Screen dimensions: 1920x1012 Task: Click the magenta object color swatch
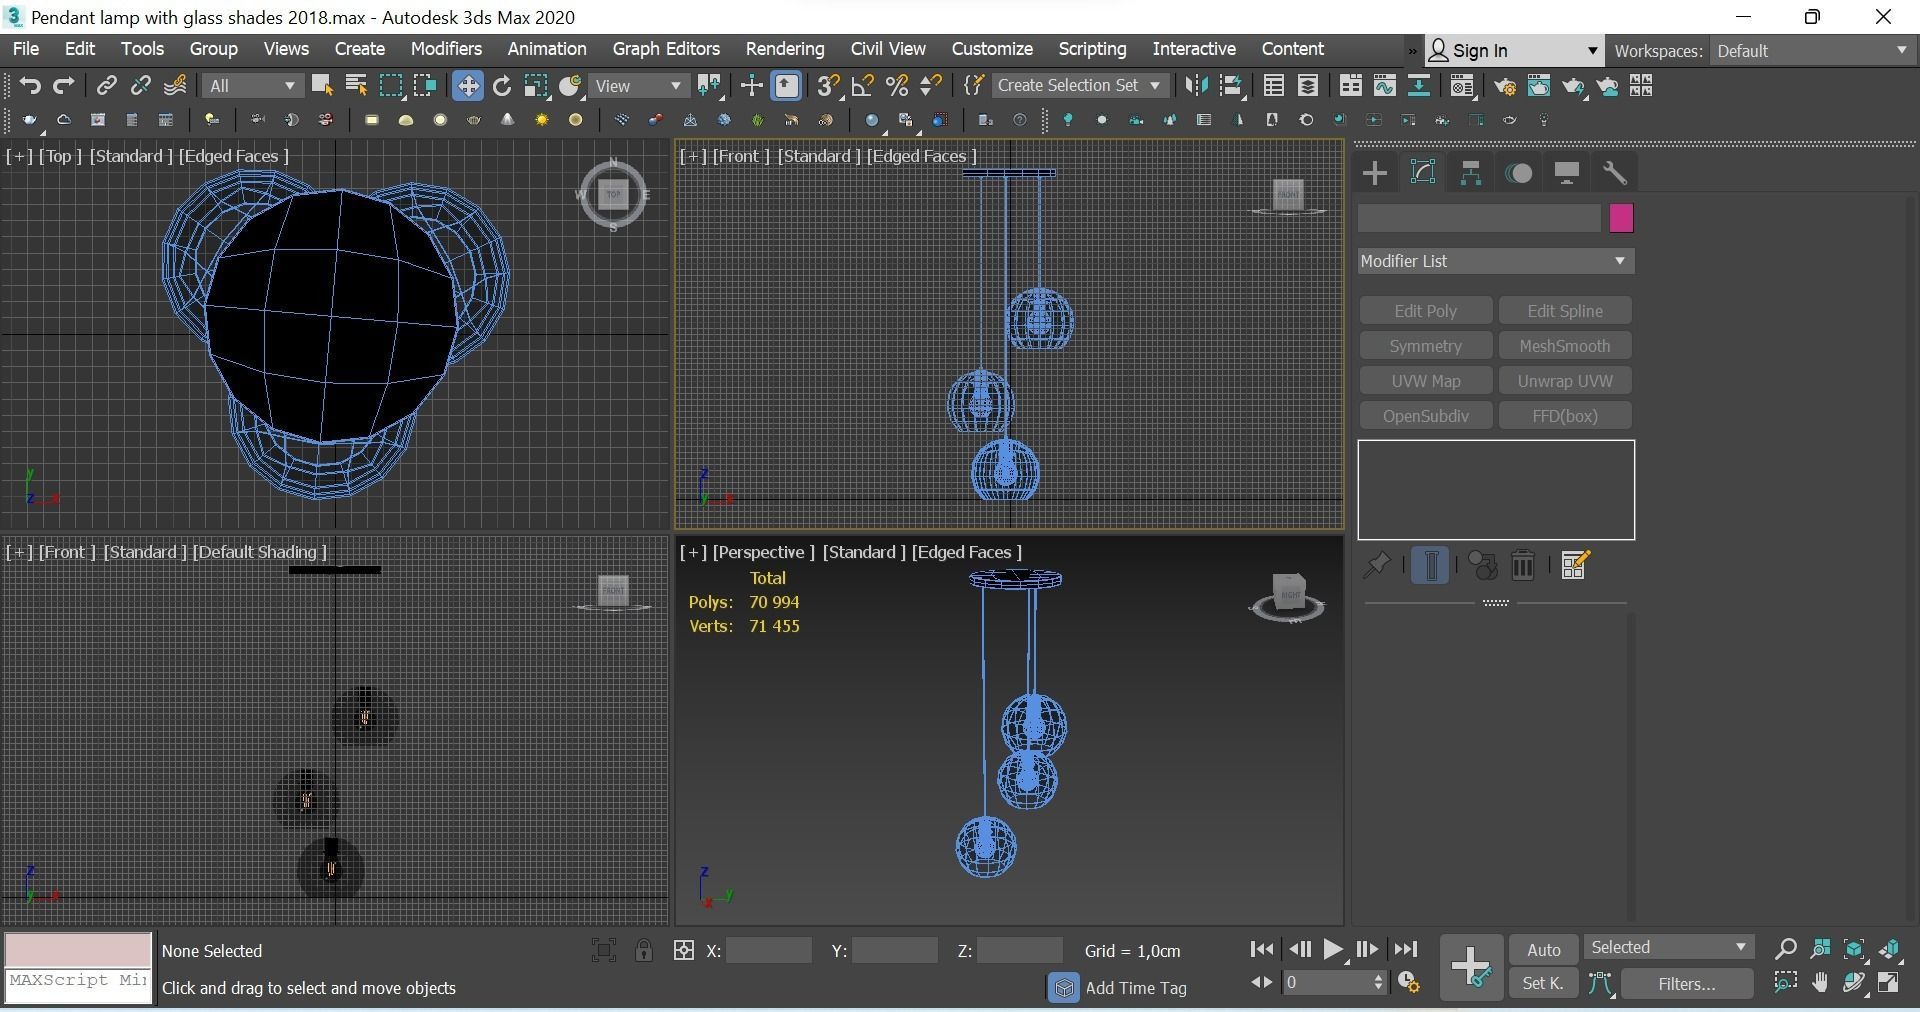tap(1621, 218)
